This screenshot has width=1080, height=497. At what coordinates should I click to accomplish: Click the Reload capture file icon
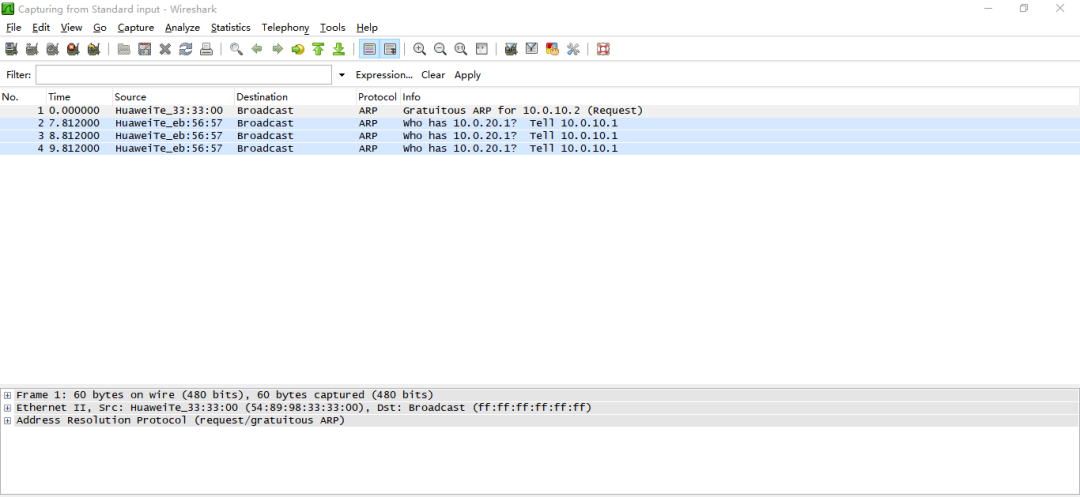(x=186, y=49)
